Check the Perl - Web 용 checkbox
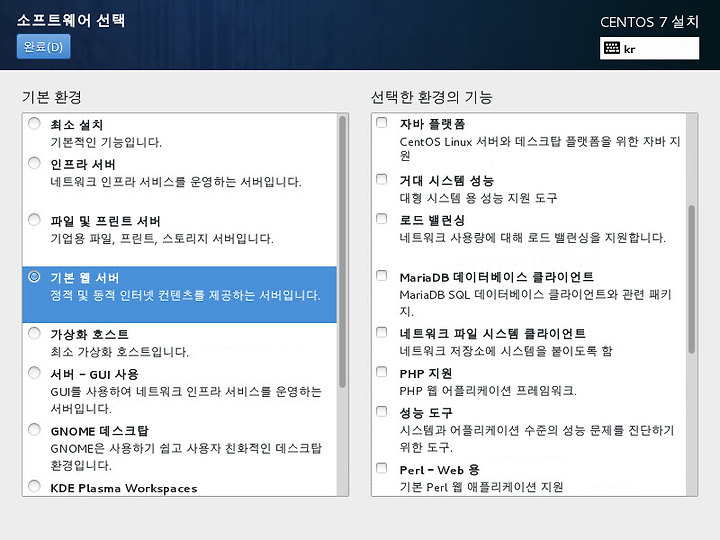This screenshot has height=540, width=720. (x=382, y=468)
